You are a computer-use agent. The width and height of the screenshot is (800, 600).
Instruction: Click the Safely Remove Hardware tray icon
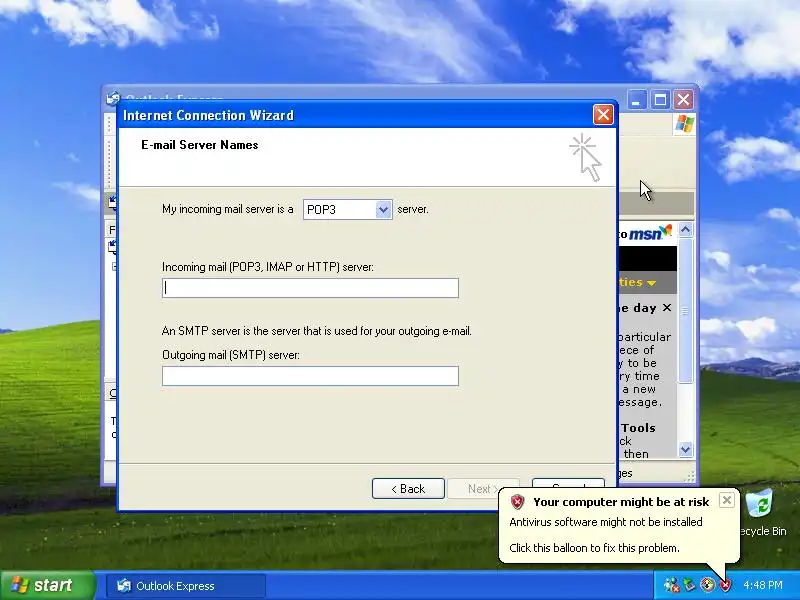click(x=690, y=585)
